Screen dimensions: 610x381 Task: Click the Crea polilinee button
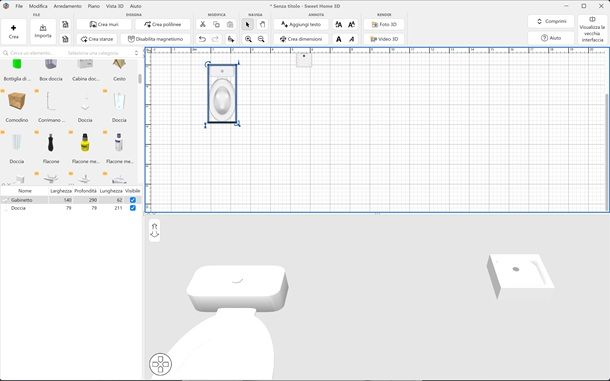pyautogui.click(x=162, y=25)
